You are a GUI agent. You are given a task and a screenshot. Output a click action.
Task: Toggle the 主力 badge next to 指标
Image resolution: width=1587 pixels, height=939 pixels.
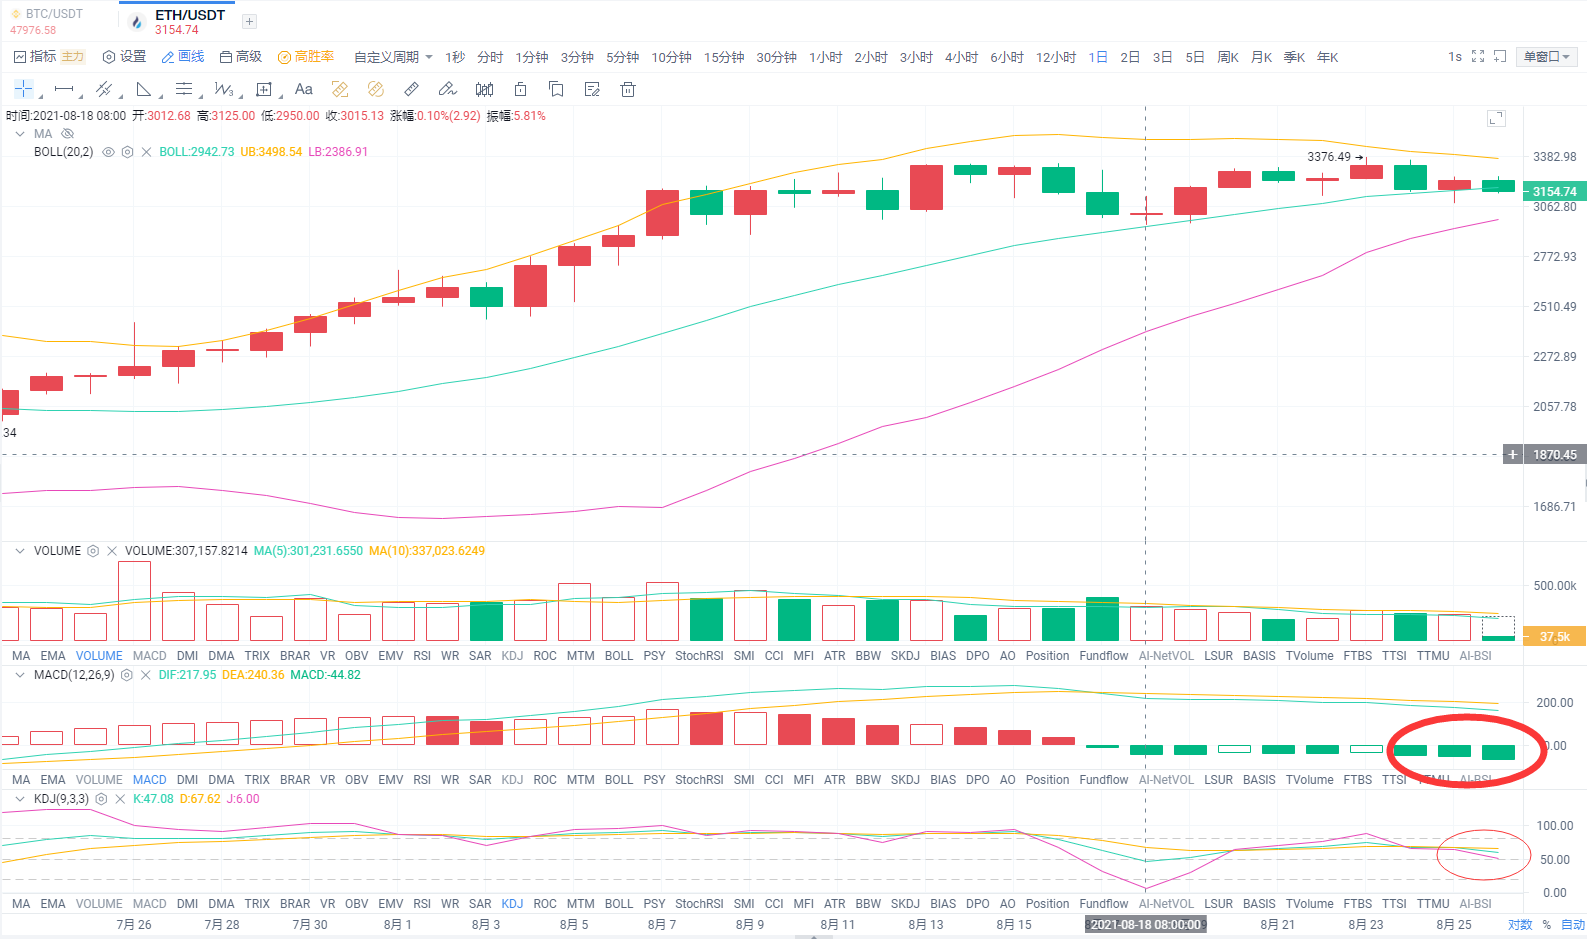73,57
